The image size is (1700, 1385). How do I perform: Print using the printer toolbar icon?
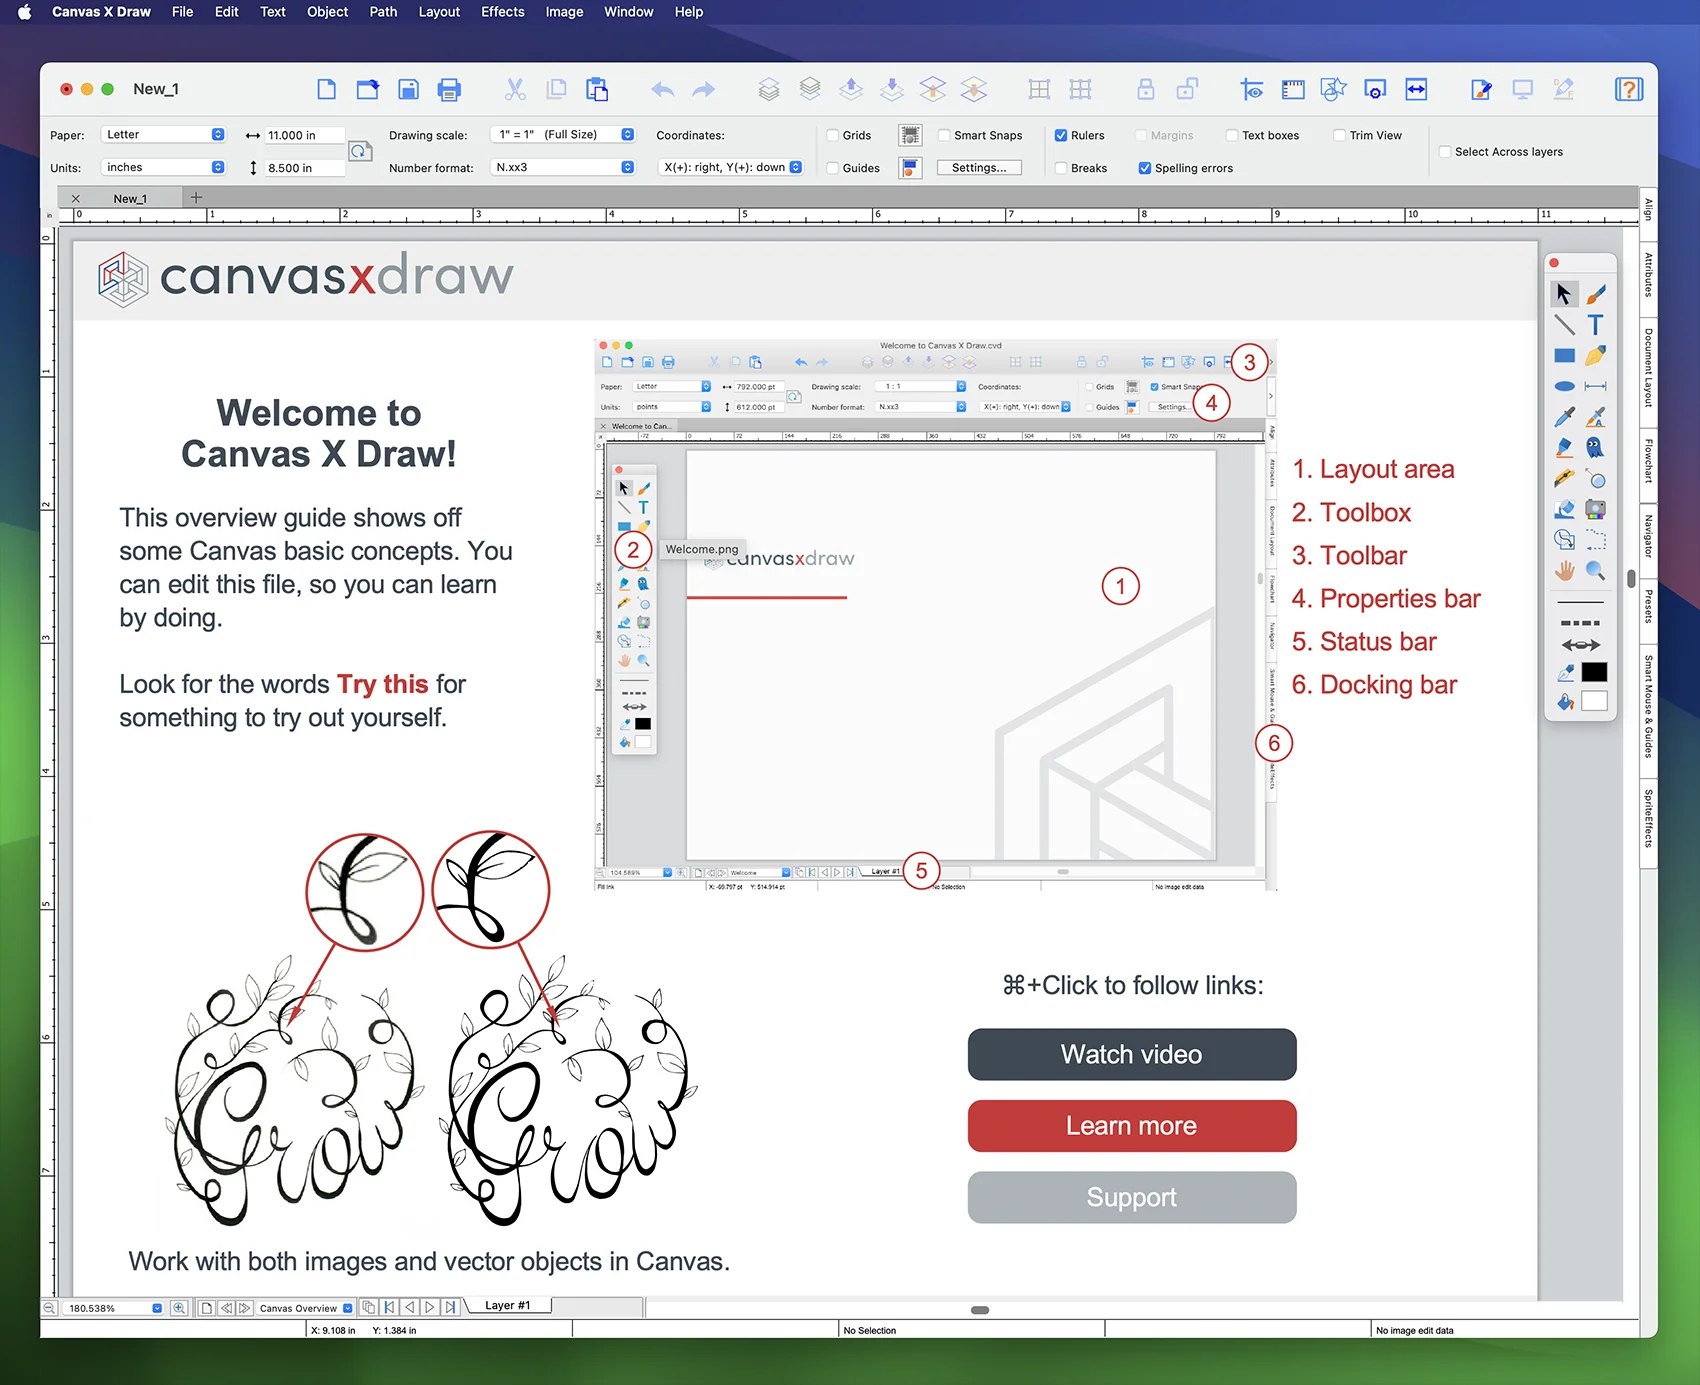(449, 89)
